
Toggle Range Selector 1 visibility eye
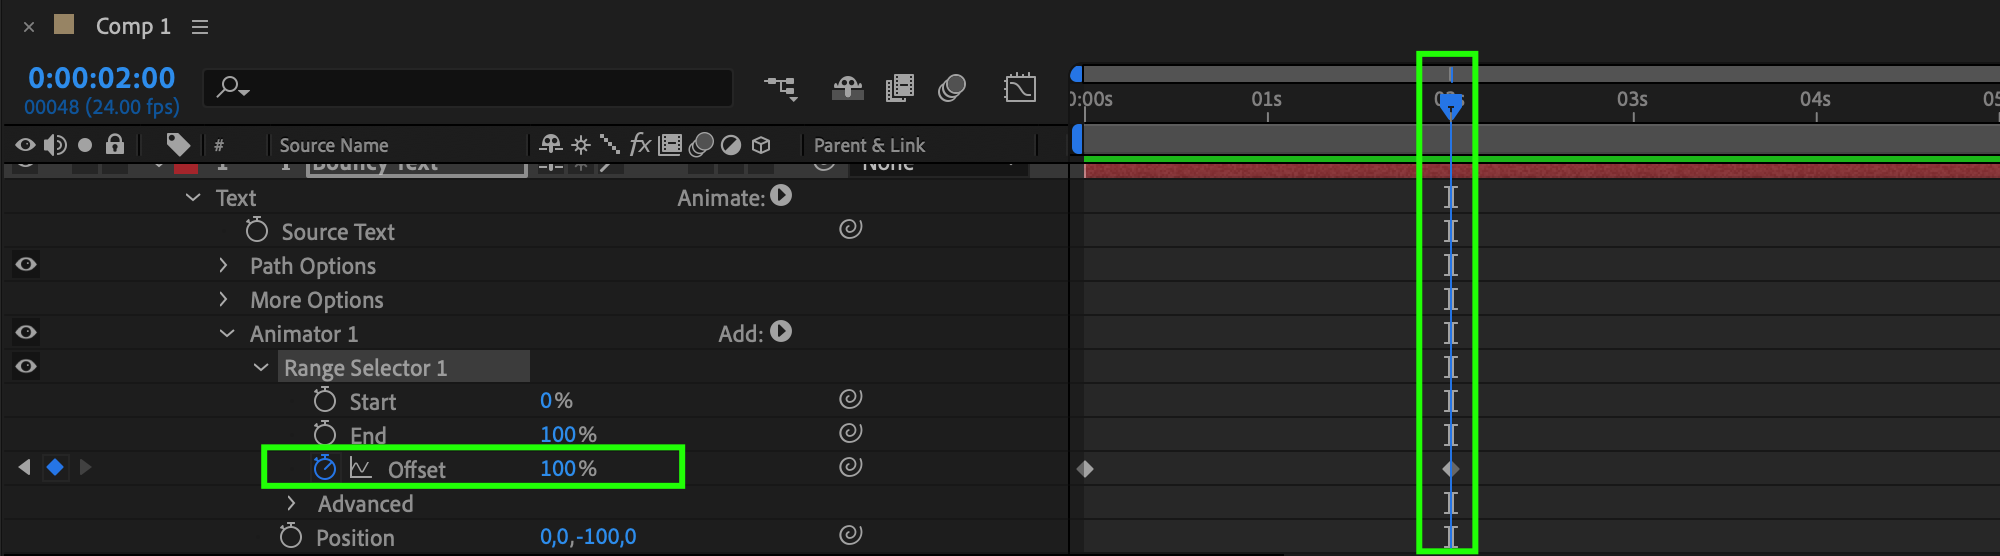pyautogui.click(x=26, y=366)
